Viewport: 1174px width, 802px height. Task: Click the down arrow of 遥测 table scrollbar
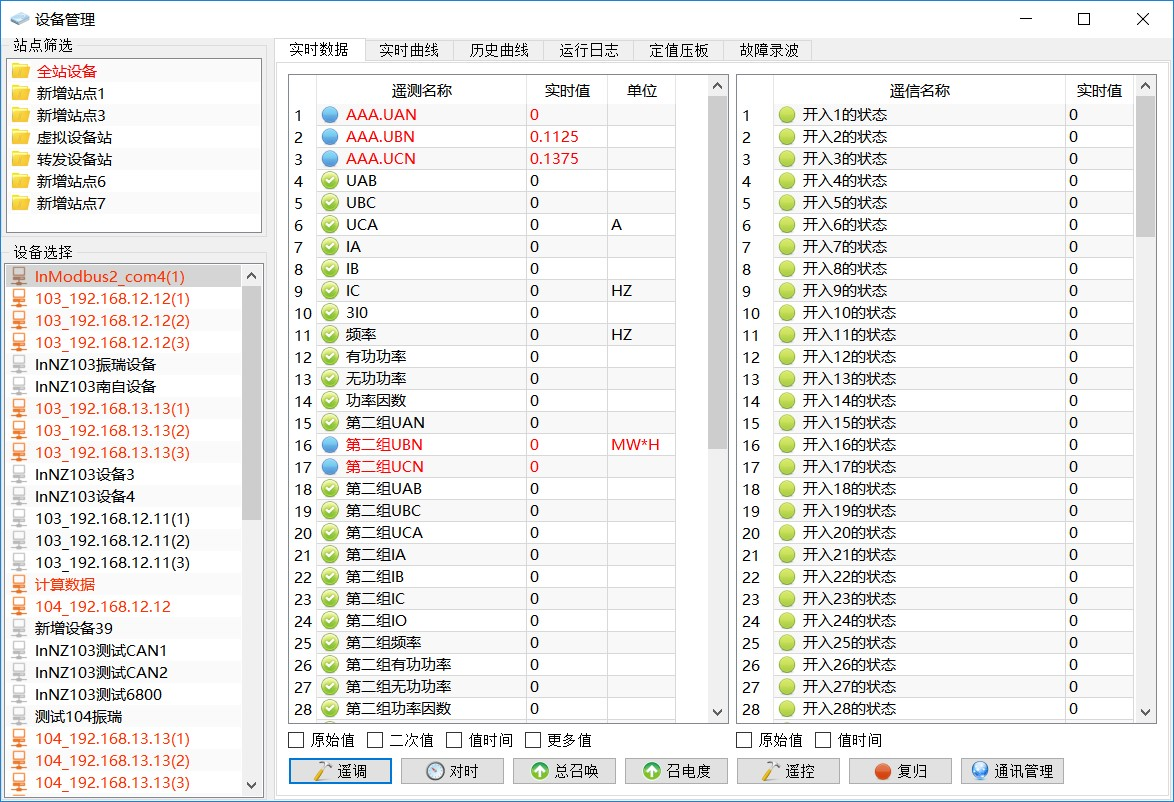[x=717, y=711]
